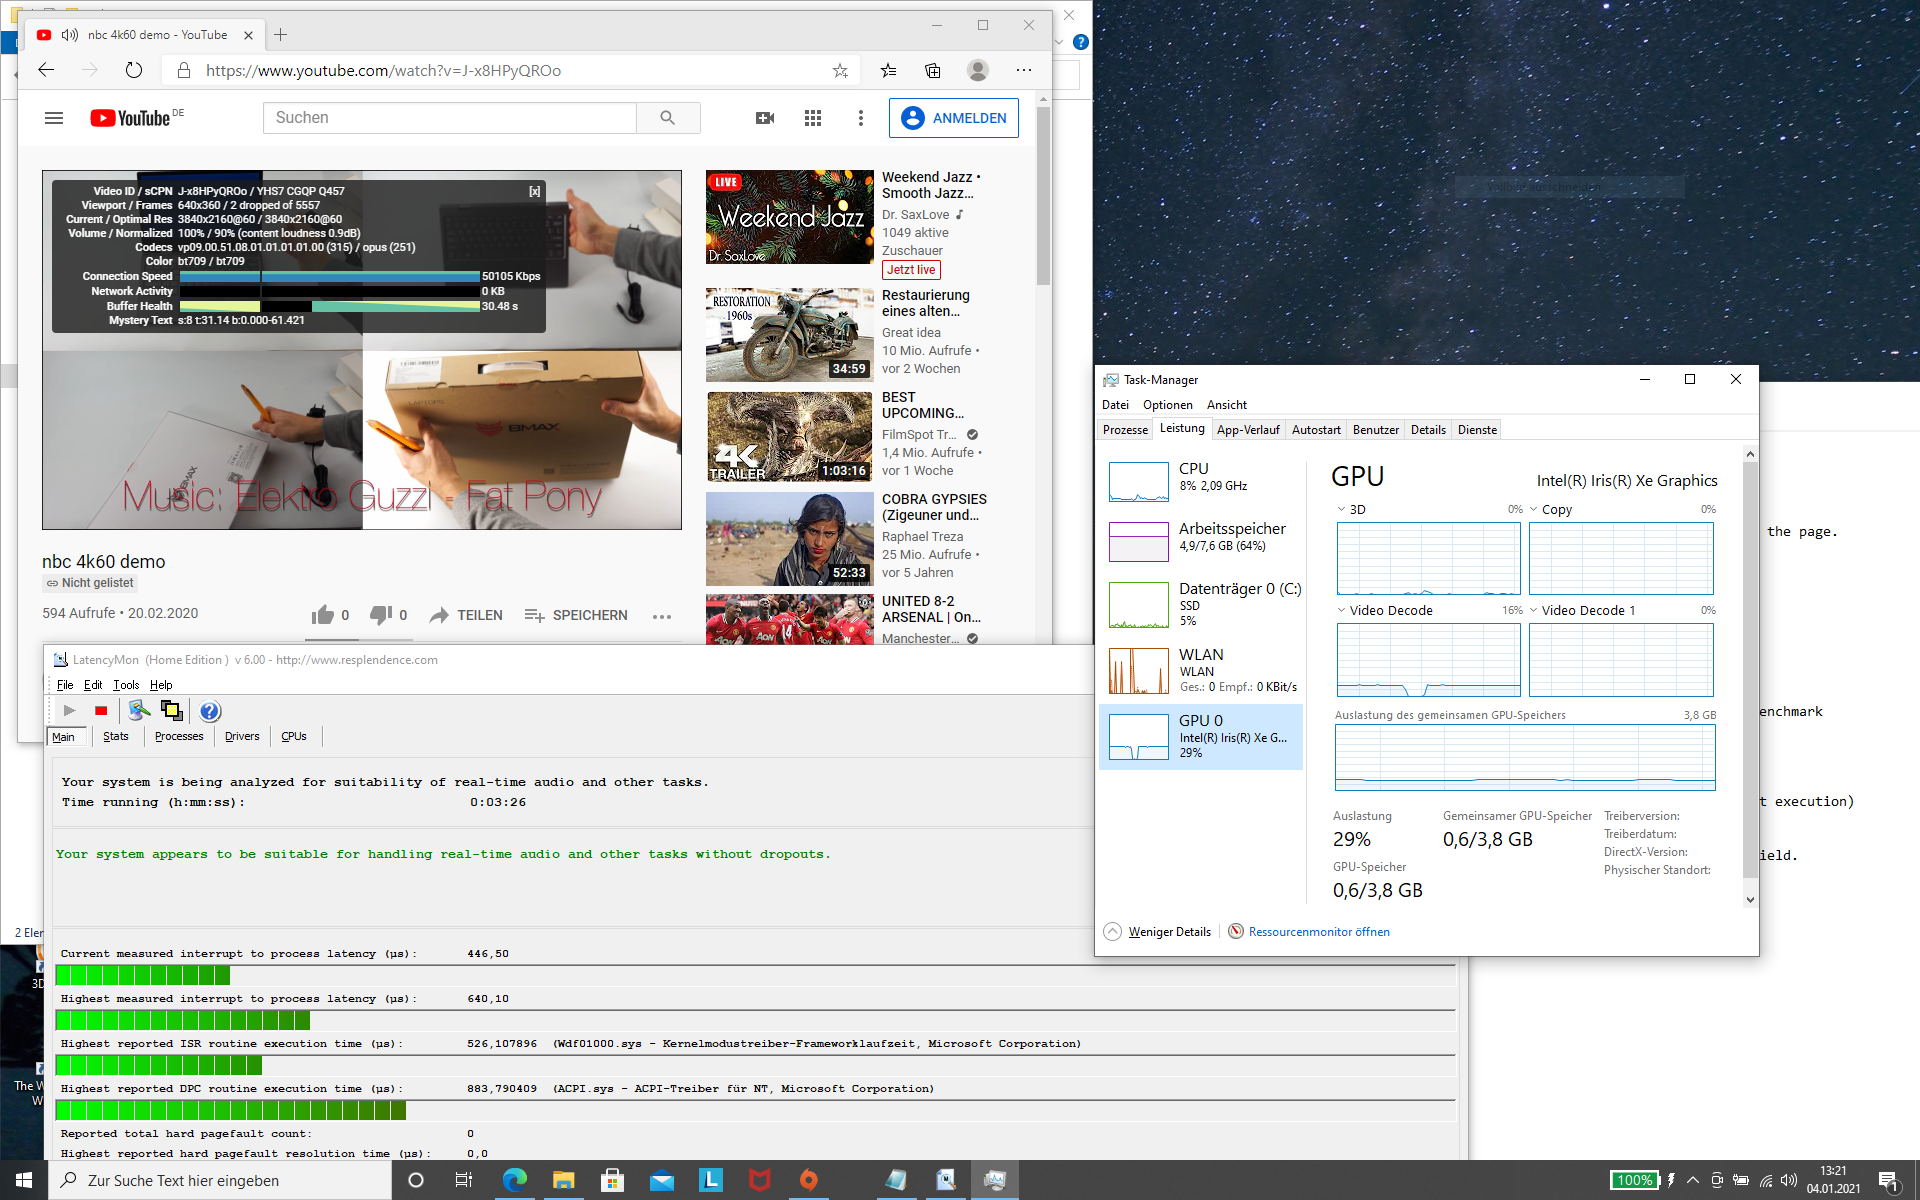The image size is (1920, 1200).
Task: Switch to LatencyMon Stats tab
Action: (x=116, y=736)
